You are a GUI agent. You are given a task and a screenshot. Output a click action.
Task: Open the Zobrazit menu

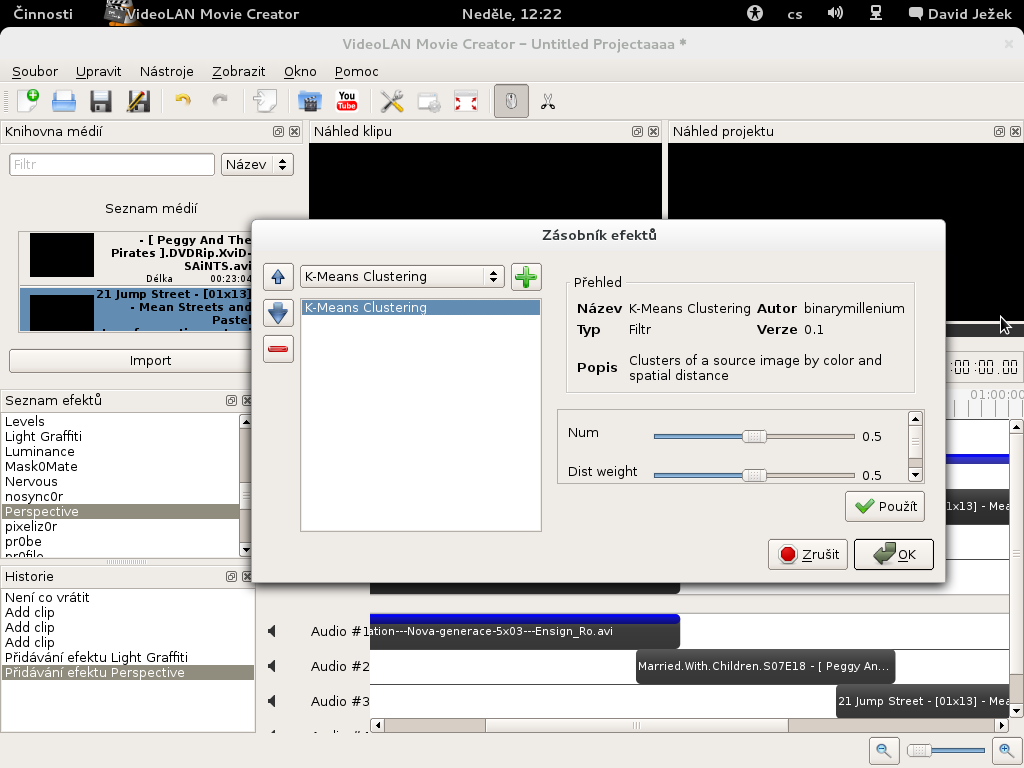(238, 72)
